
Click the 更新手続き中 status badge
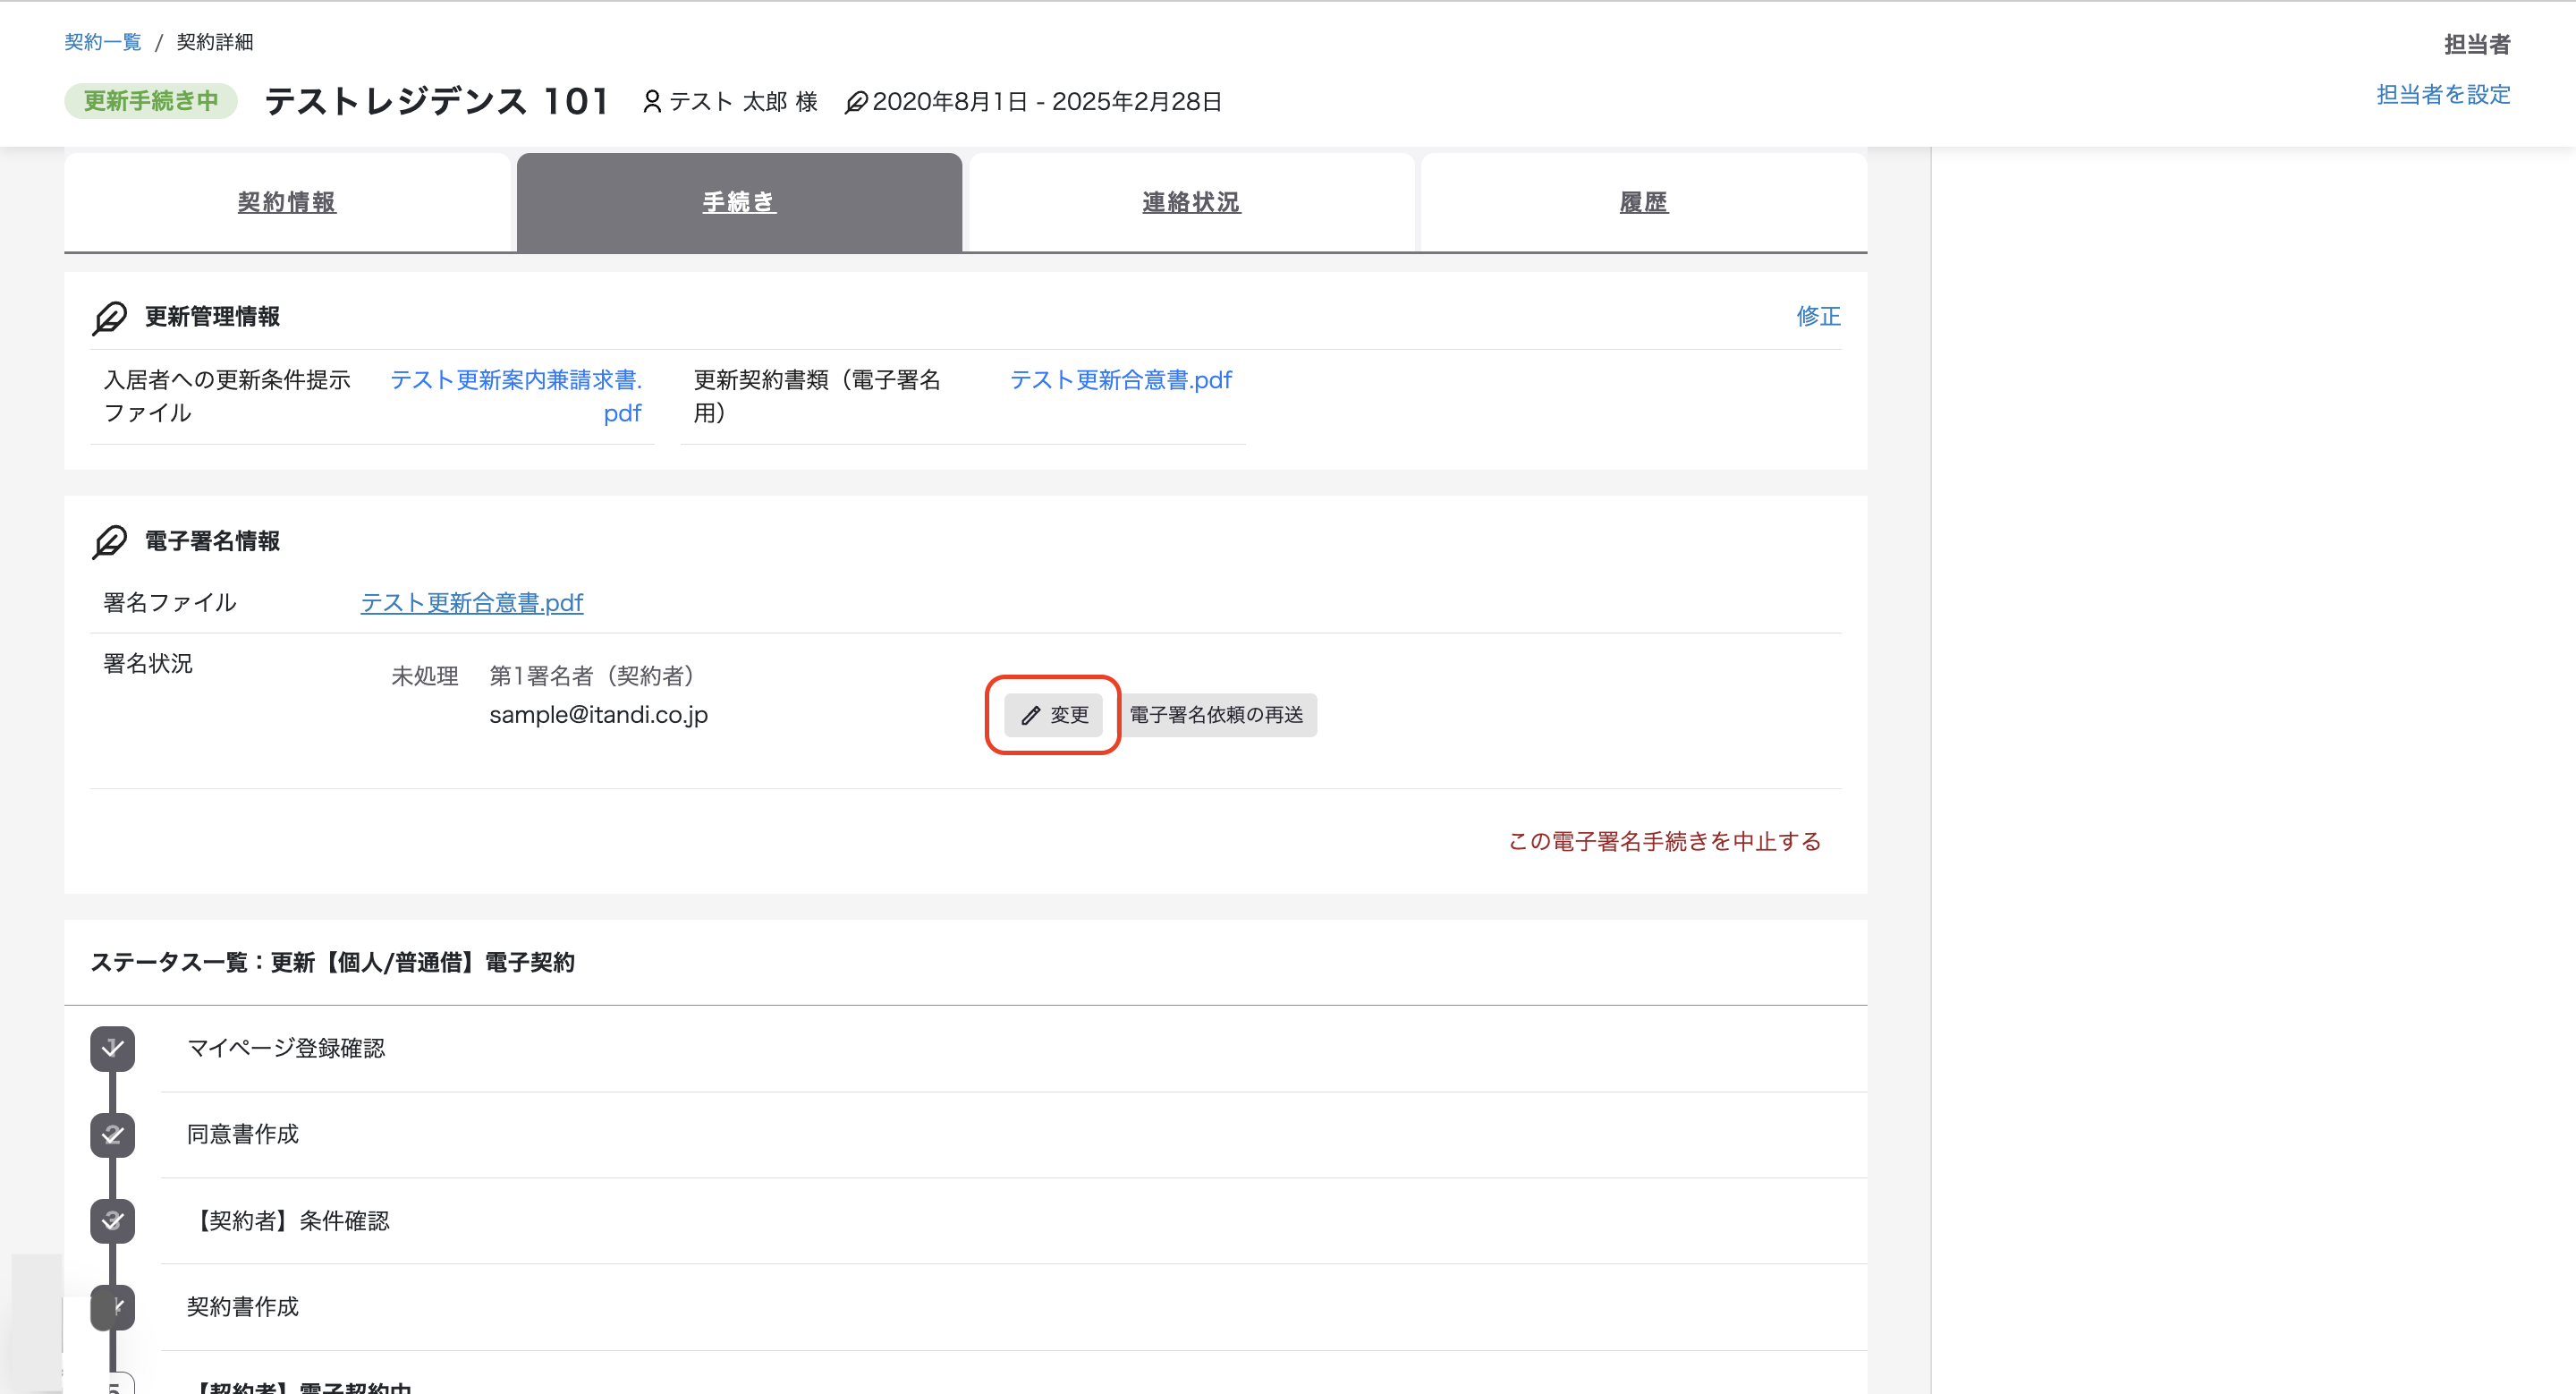pos(151,101)
